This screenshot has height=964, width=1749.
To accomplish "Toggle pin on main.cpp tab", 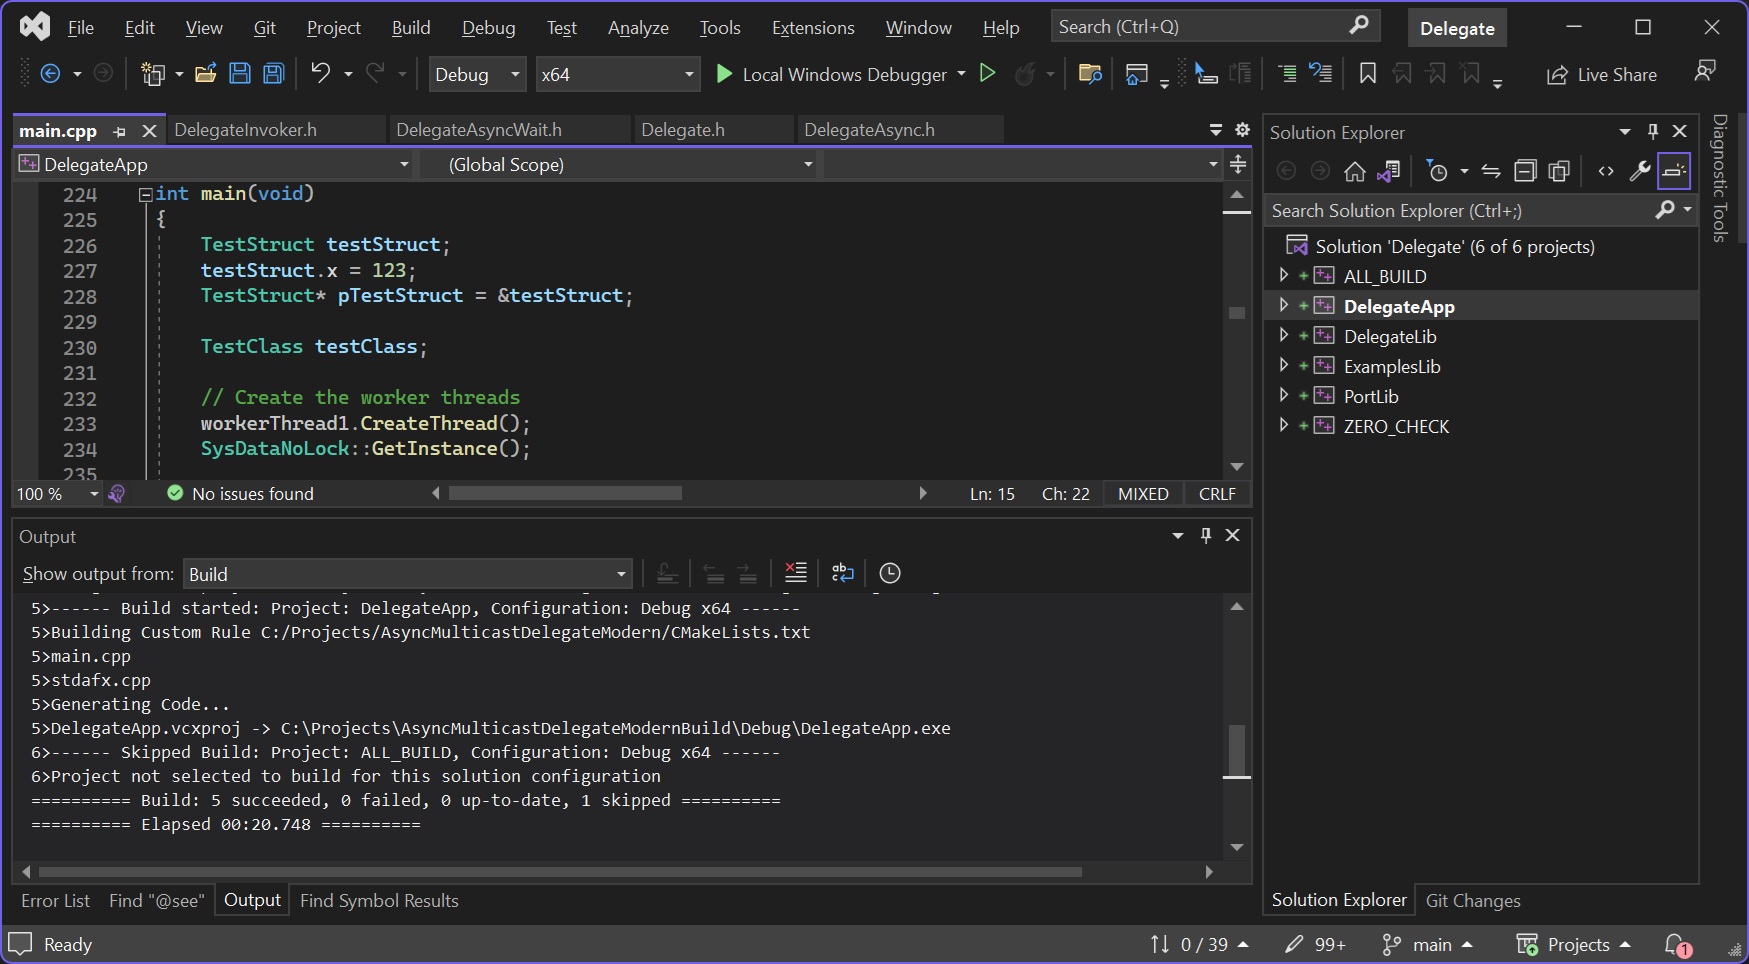I will pos(120,131).
